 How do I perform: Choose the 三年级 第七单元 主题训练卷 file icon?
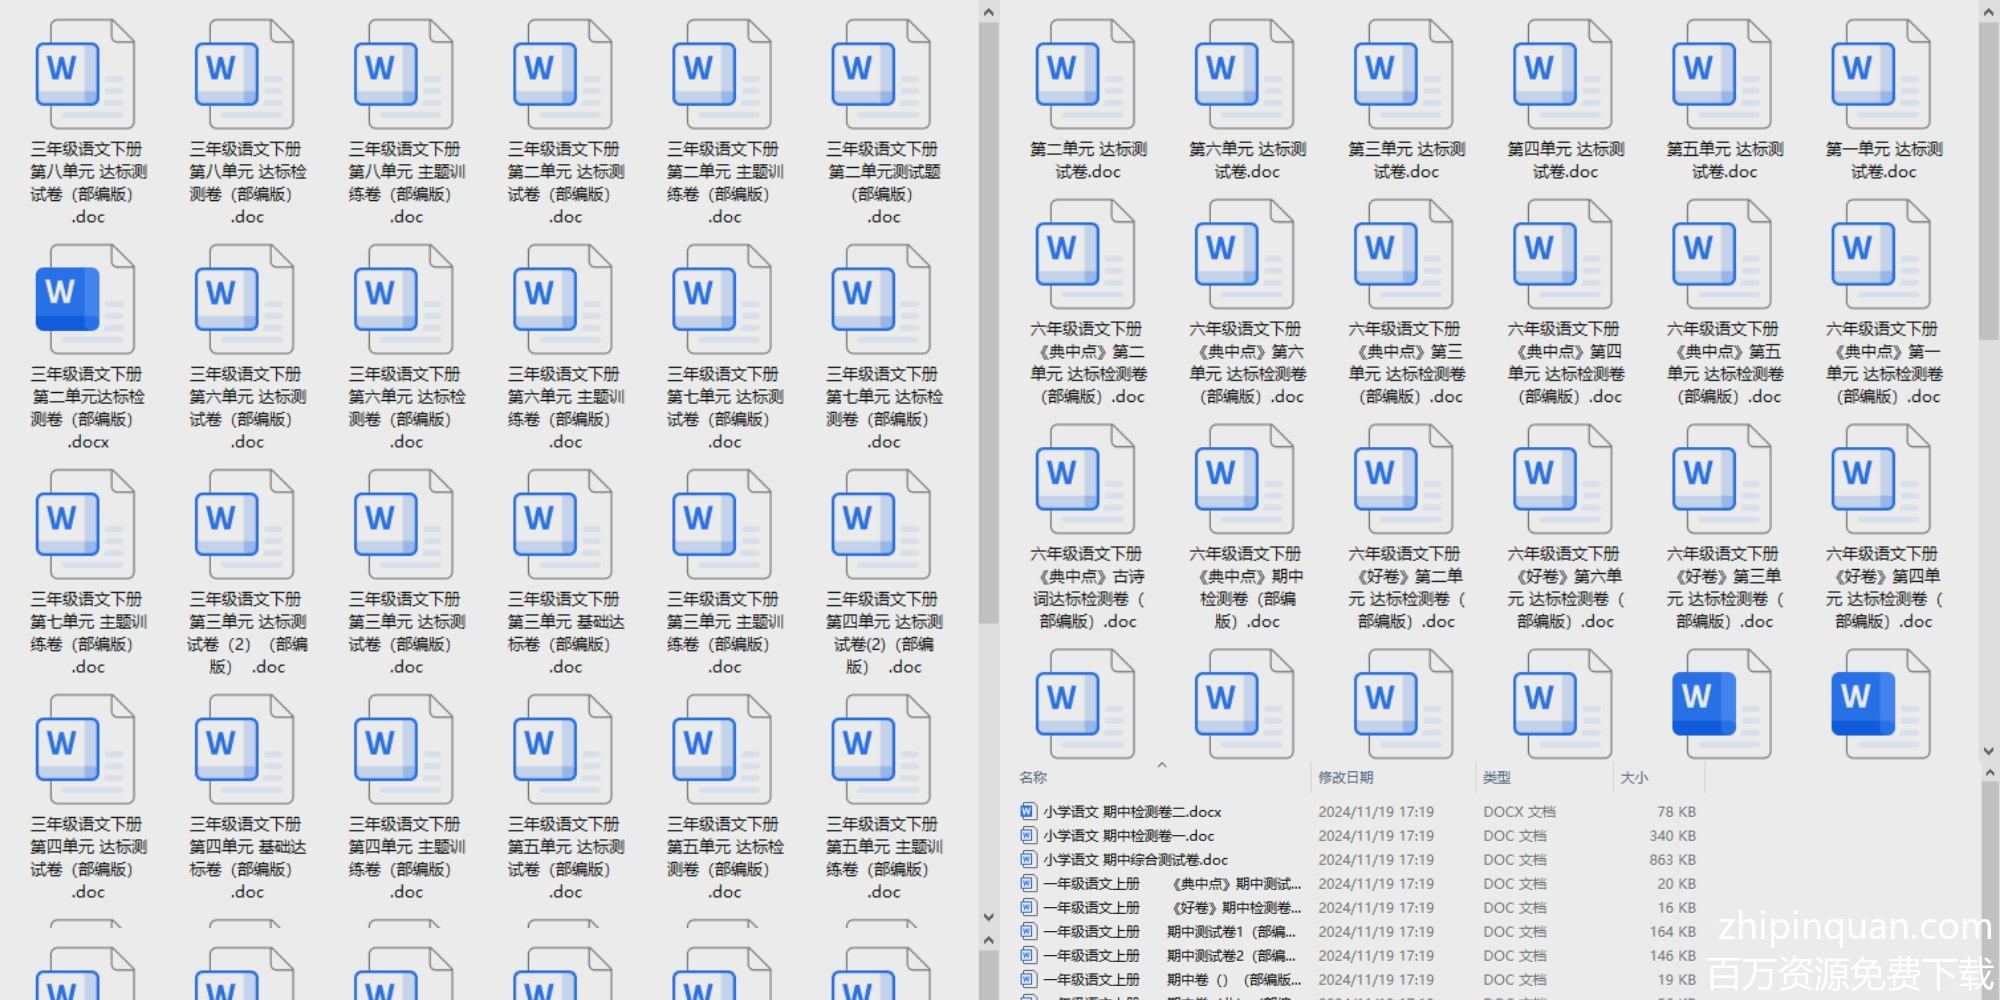[86, 524]
